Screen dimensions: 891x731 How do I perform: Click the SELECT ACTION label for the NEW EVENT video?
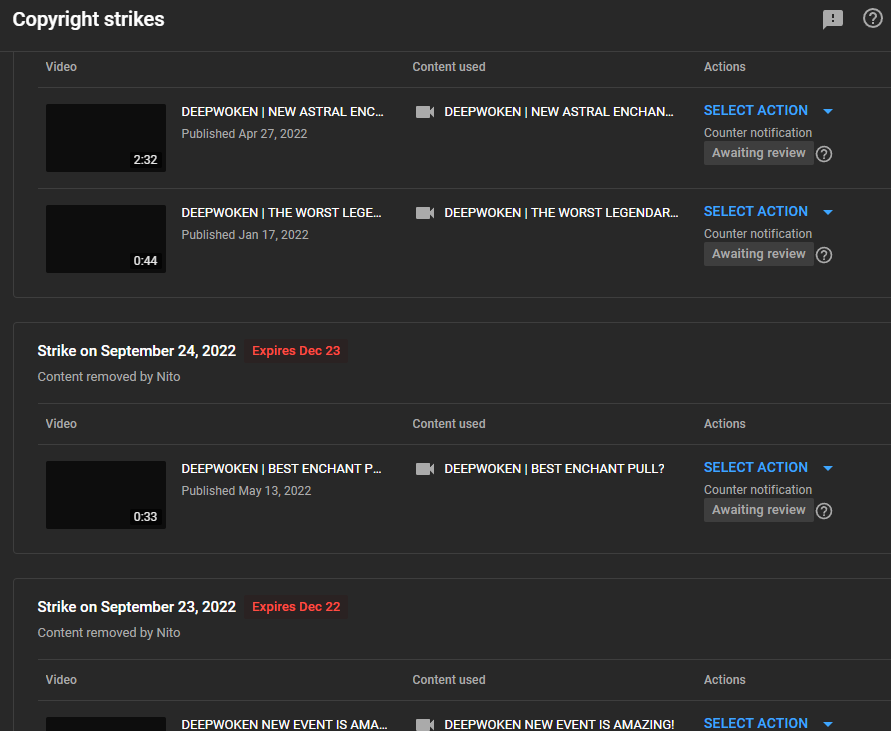tap(756, 723)
